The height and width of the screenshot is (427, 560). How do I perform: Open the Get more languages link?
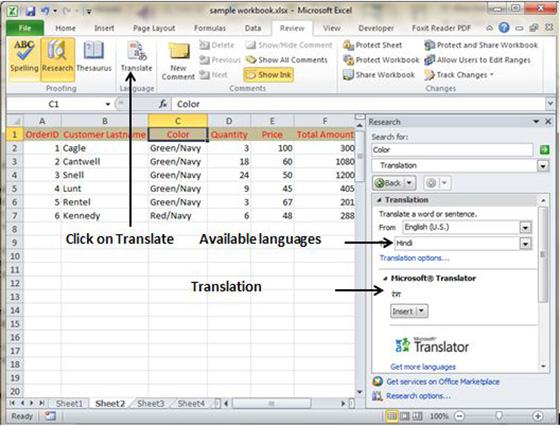[423, 367]
